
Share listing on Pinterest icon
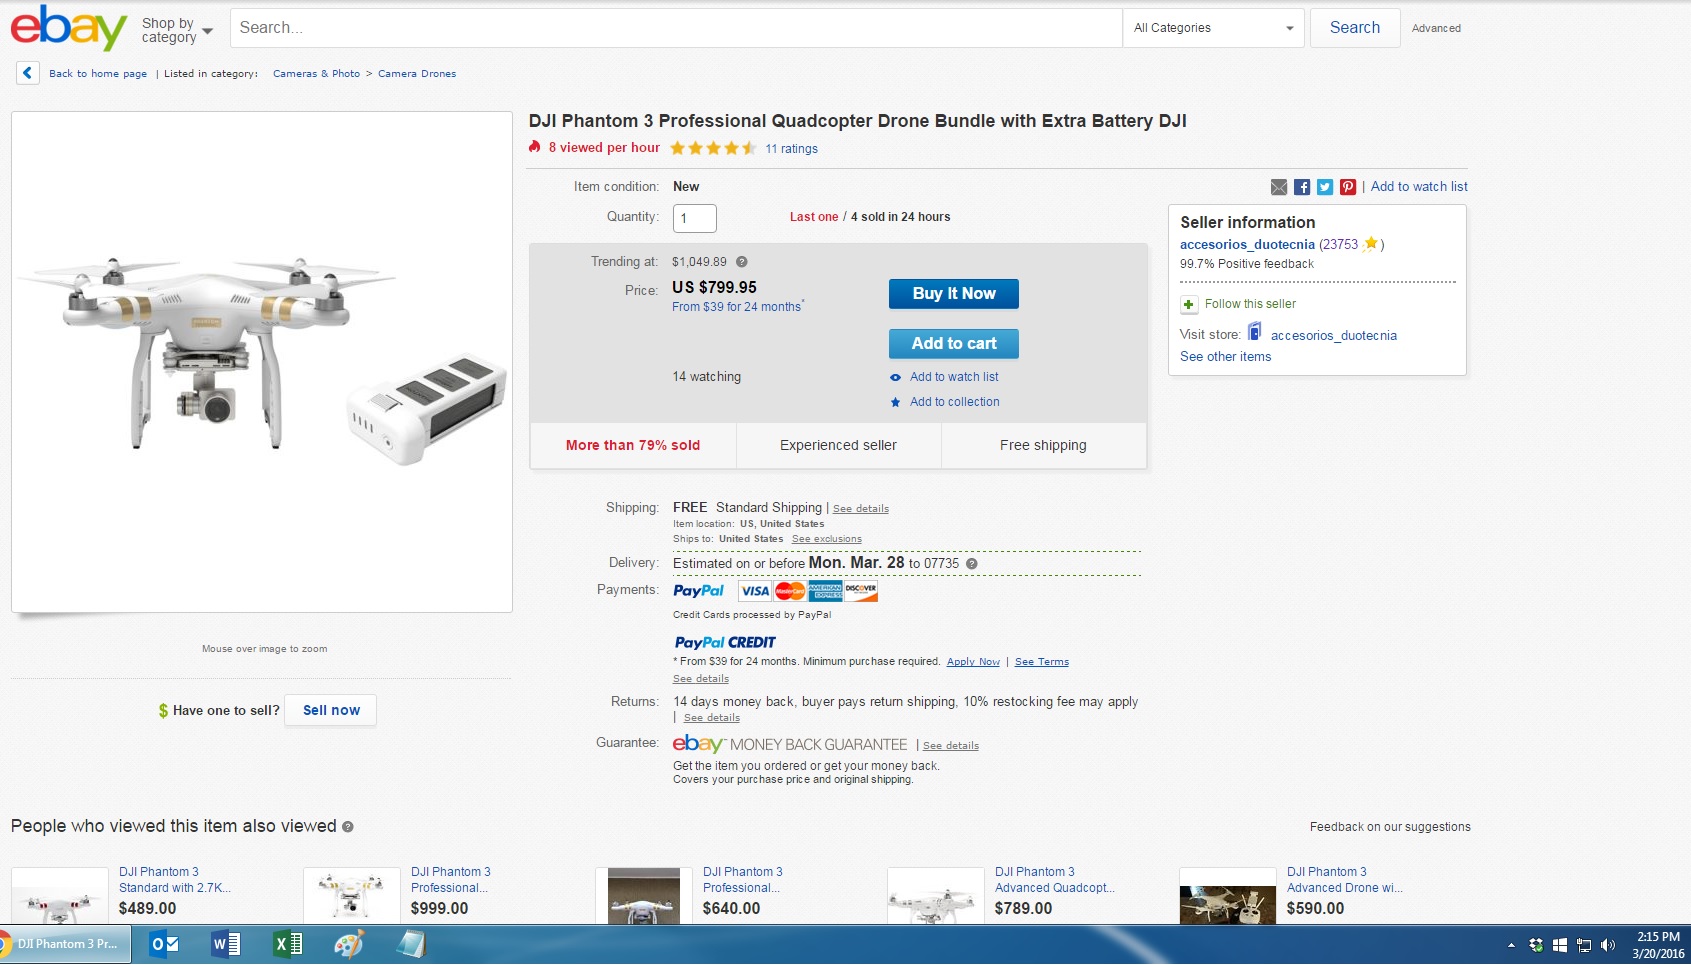point(1348,187)
